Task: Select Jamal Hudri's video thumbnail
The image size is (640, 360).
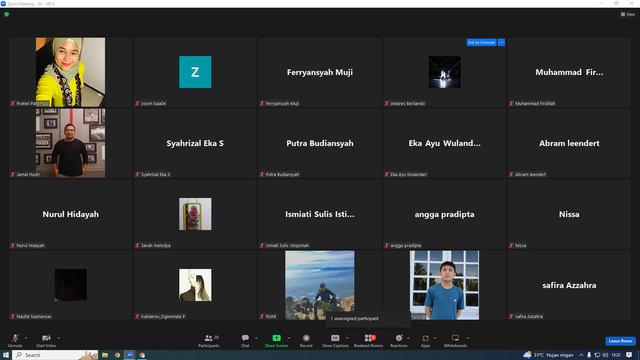Action: [70, 143]
